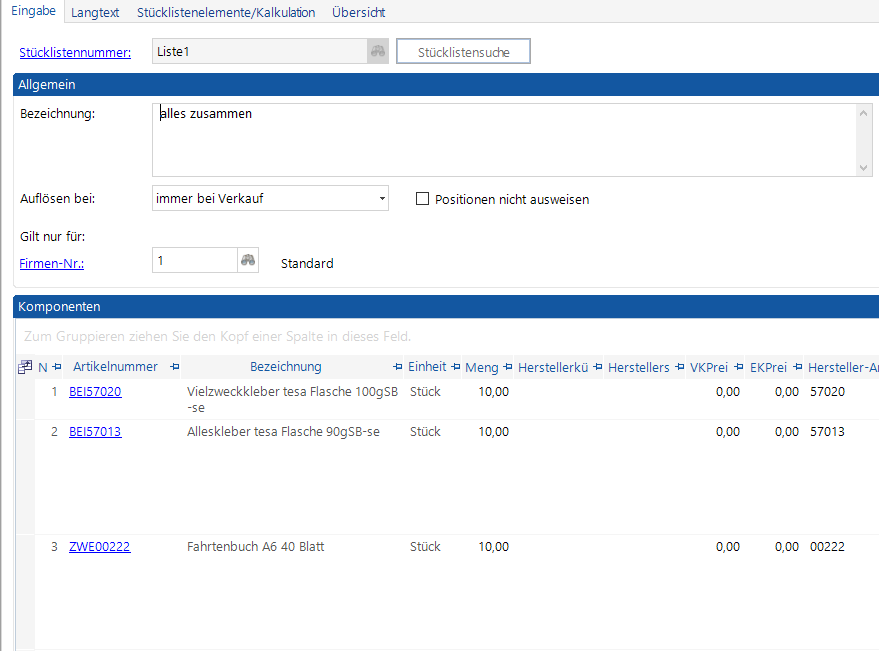
Task: Sort by the Meng column header
Action: (482, 368)
